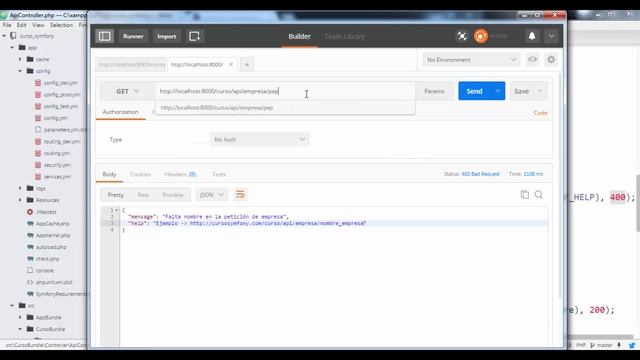Open the JSON format dropdown
Image resolution: width=640 pixels, height=360 pixels.
(x=212, y=195)
